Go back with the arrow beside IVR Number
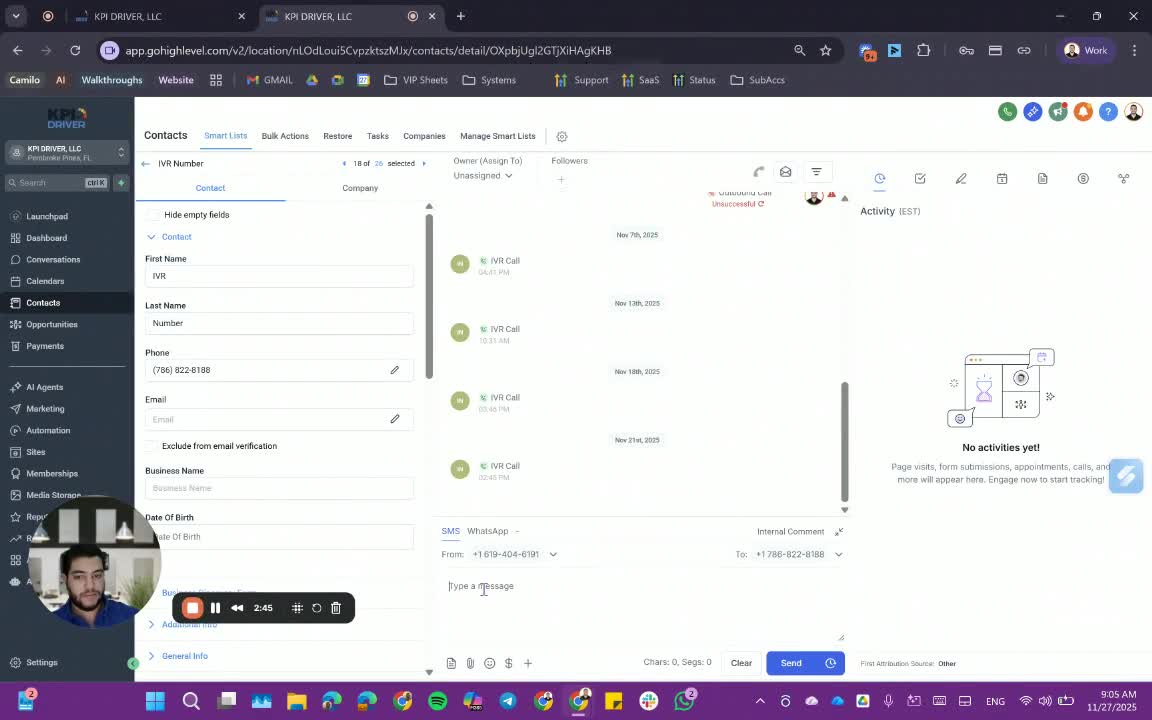 click(x=145, y=164)
